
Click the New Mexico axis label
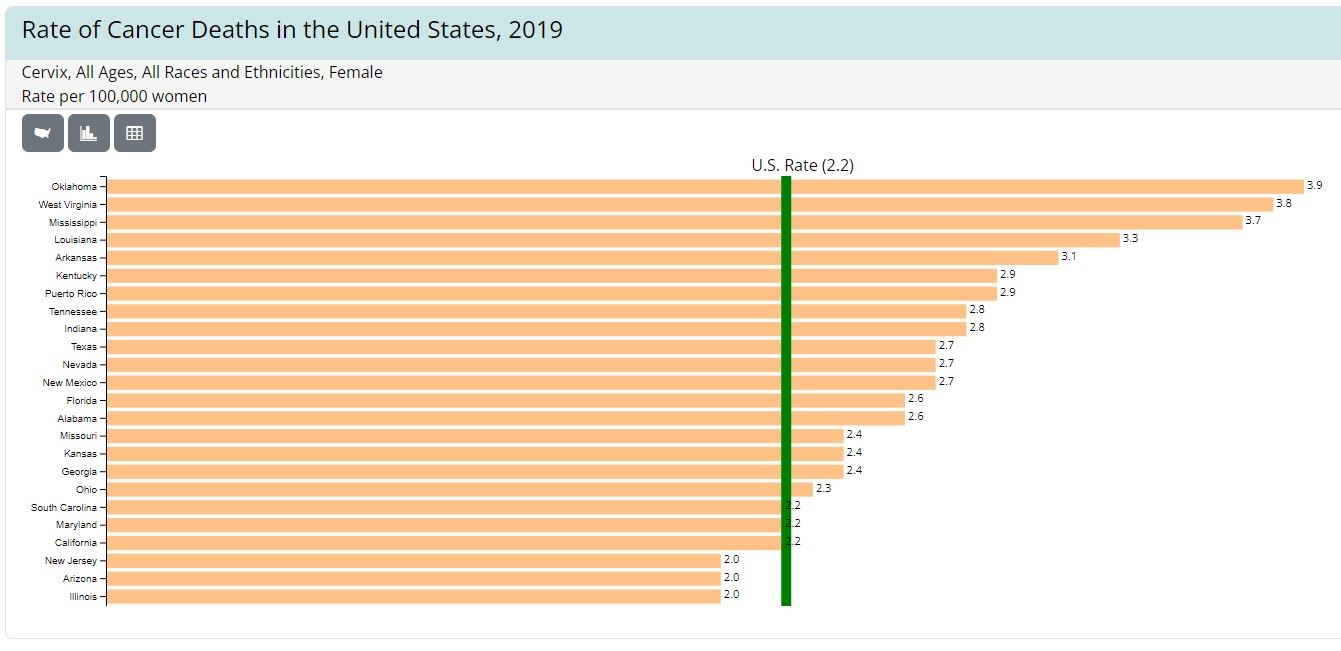coord(69,383)
